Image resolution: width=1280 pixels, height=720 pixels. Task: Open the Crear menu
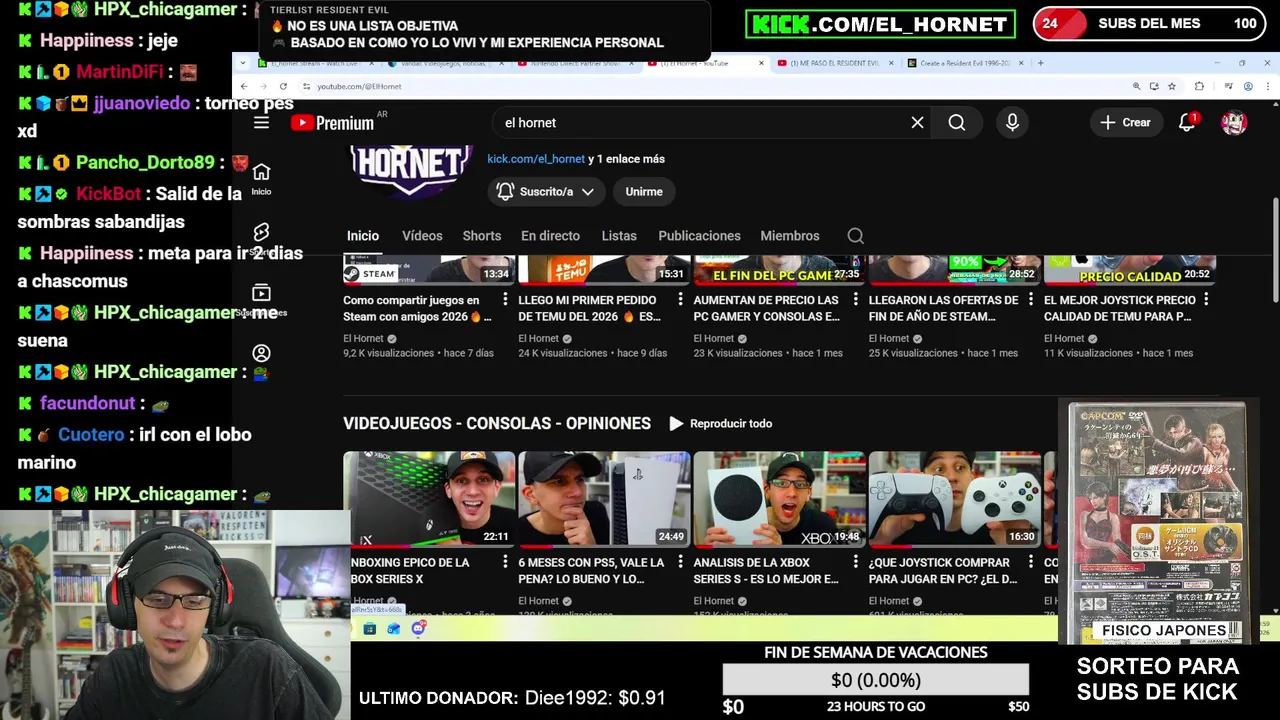1126,122
